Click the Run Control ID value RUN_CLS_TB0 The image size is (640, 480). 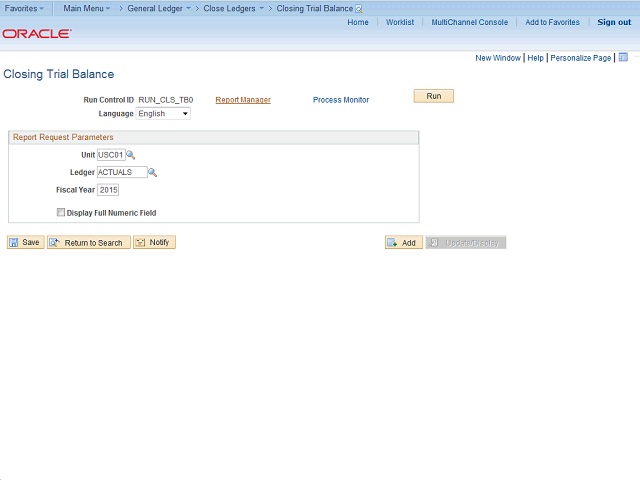pos(166,100)
